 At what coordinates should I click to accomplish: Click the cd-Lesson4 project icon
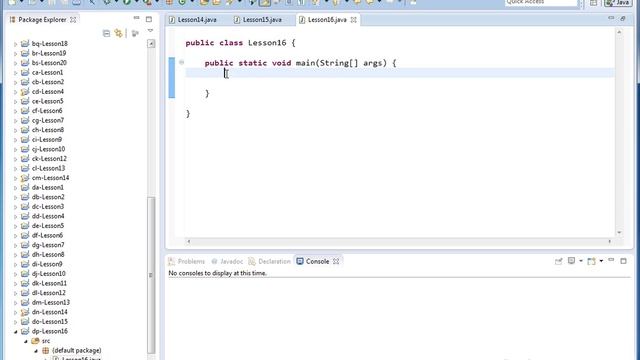[x=25, y=91]
